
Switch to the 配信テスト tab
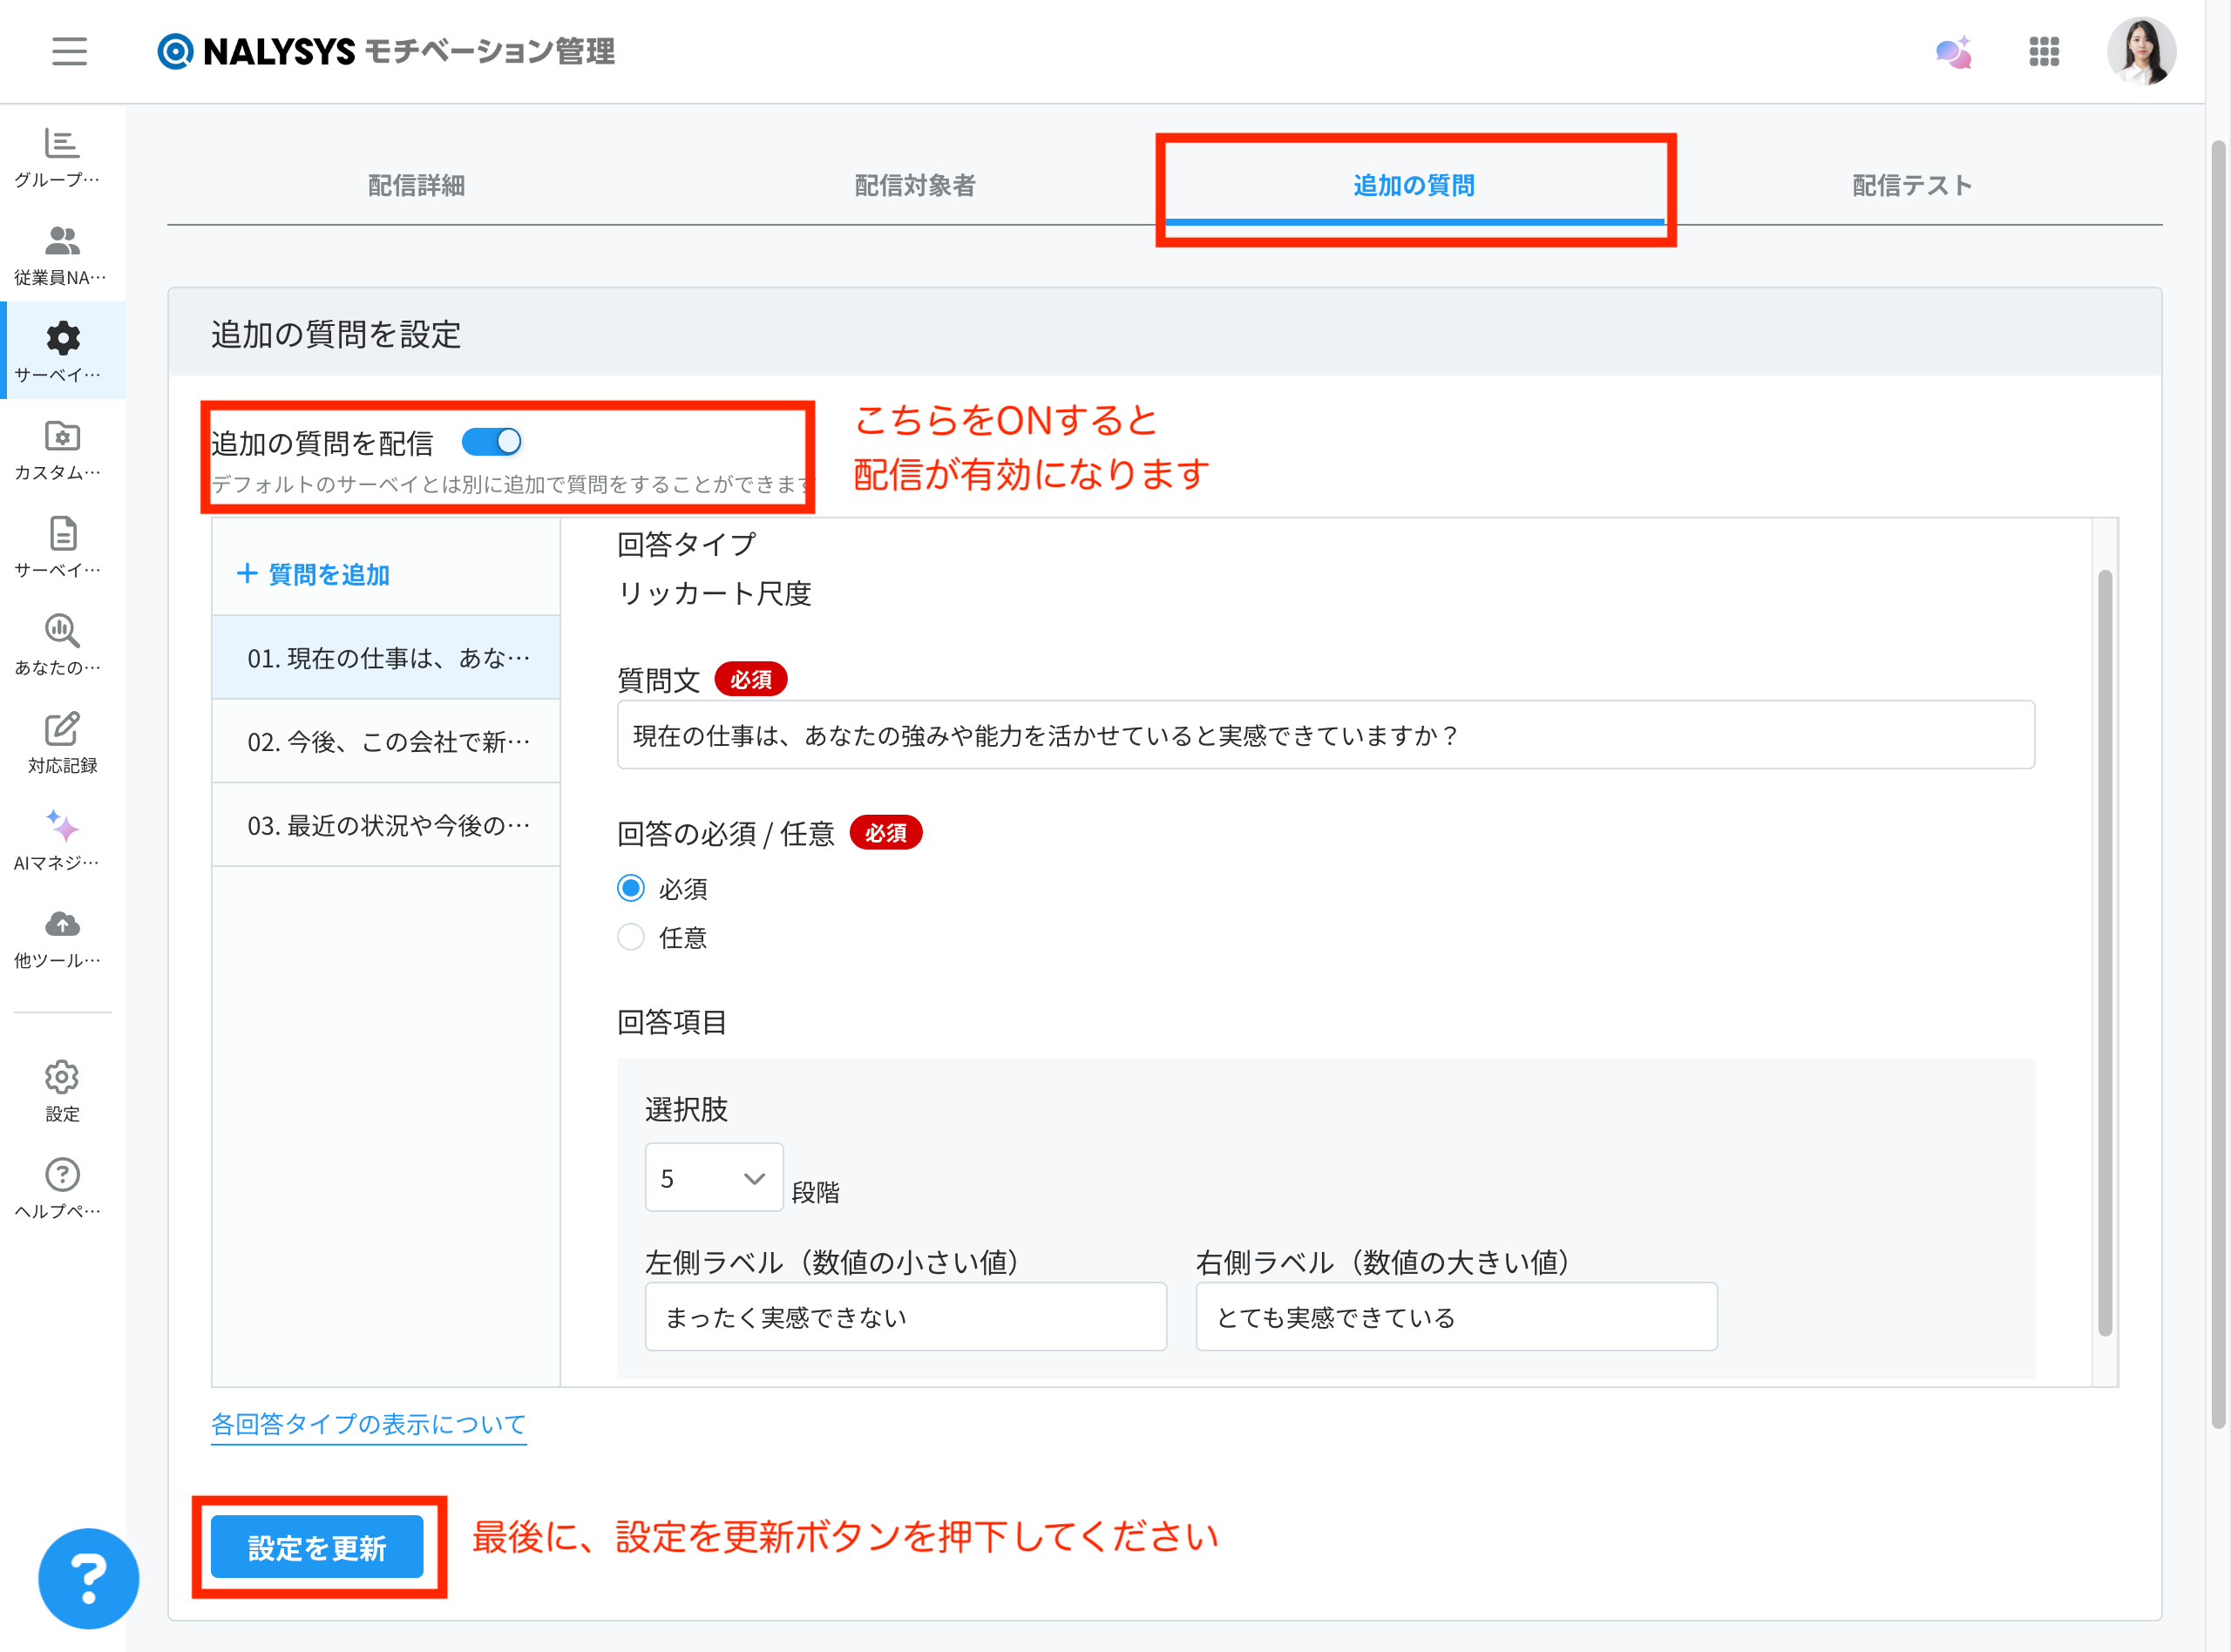pos(1911,185)
